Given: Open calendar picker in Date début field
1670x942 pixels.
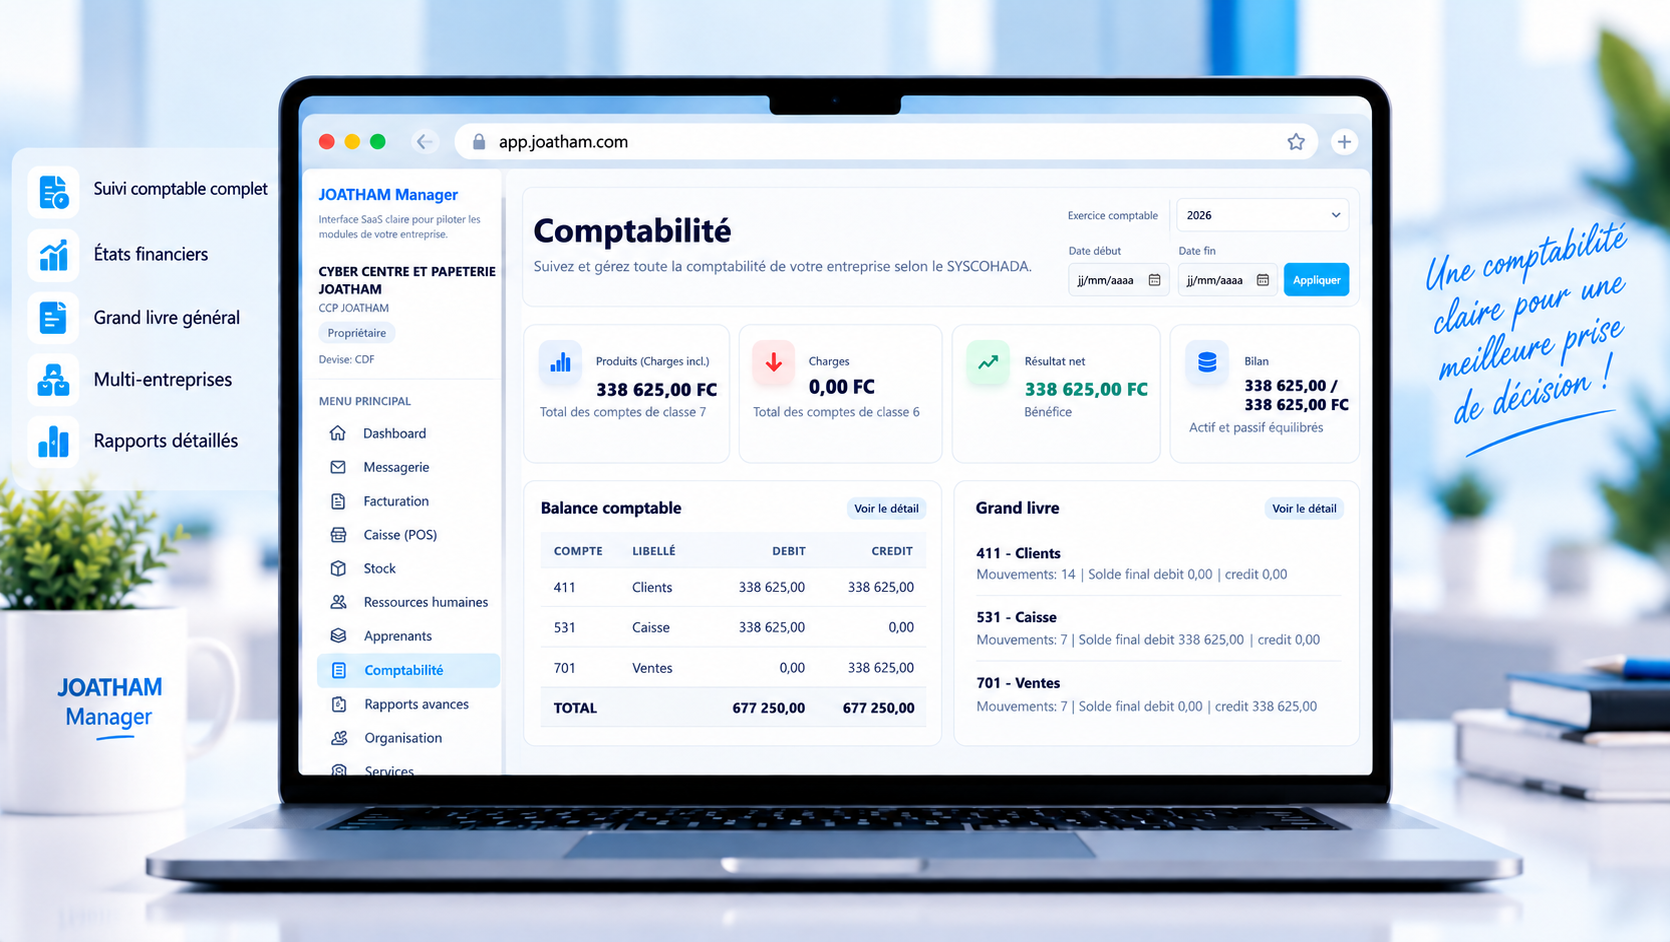Looking at the screenshot, I should click(1154, 280).
